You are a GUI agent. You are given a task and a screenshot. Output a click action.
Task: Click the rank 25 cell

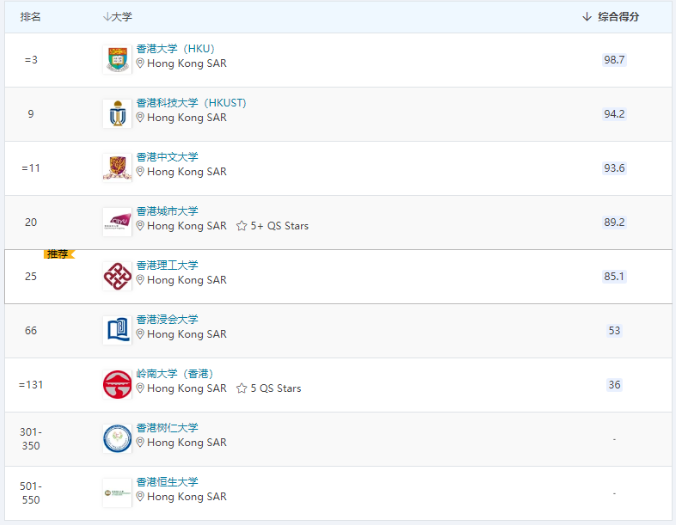(31, 276)
